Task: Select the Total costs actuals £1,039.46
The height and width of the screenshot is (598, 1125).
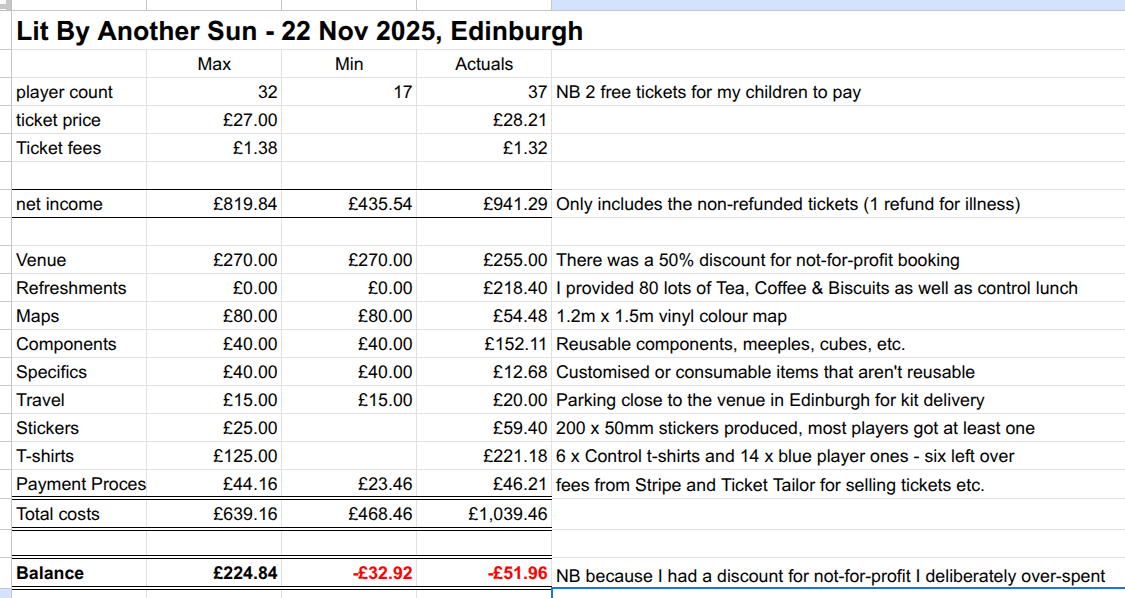Action: pyautogui.click(x=508, y=514)
